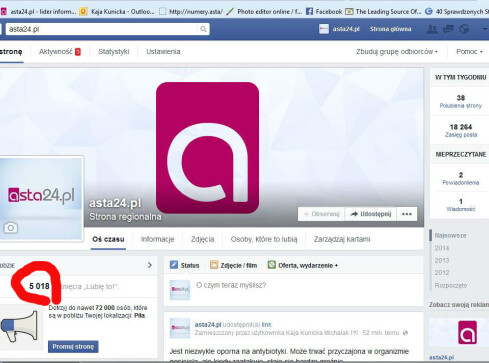The height and width of the screenshot is (363, 489).
Task: Go to Strona główna
Action: tap(390, 29)
